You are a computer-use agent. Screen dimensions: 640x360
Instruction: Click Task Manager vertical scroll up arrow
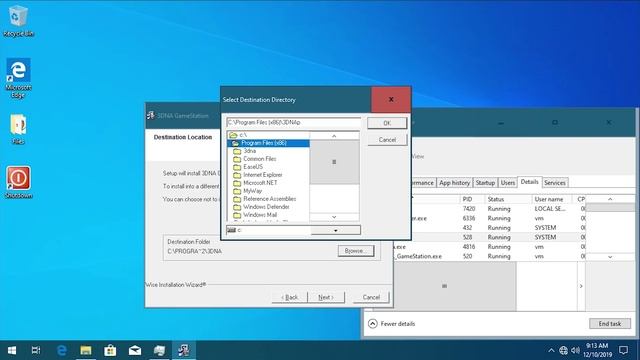click(610, 199)
